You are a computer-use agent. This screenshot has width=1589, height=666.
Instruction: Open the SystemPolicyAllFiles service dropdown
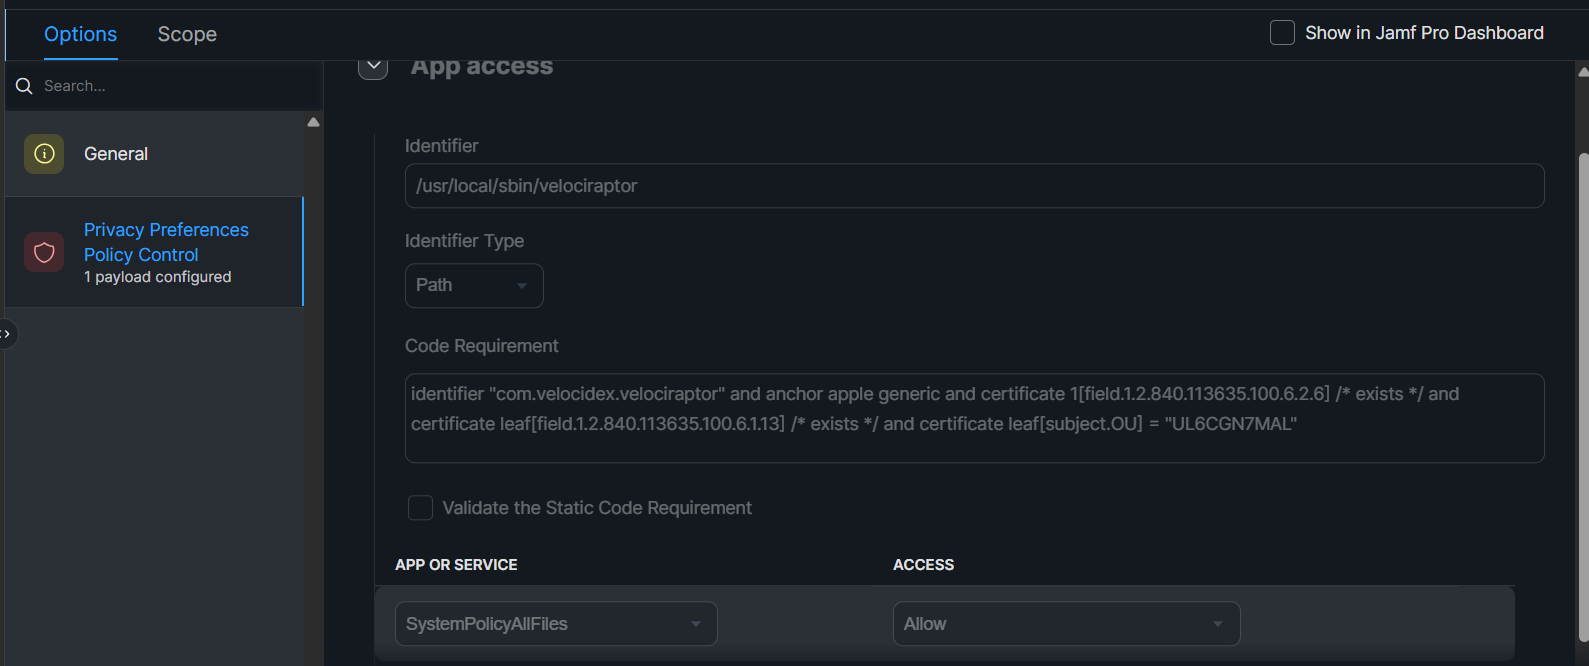point(555,624)
